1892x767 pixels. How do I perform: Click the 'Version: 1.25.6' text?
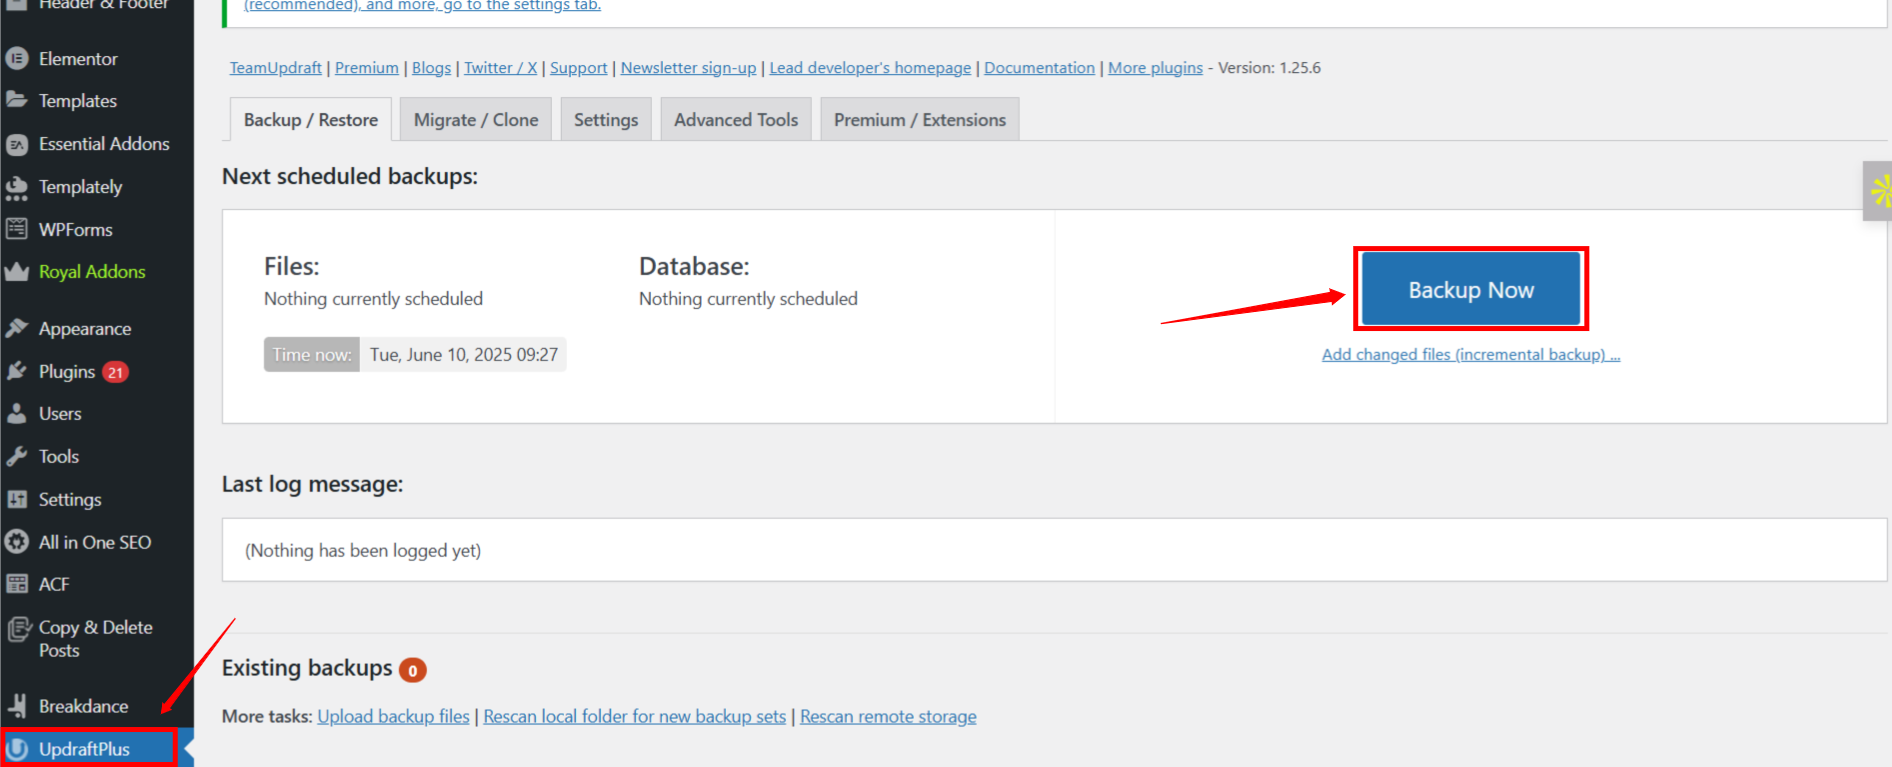[1269, 67]
